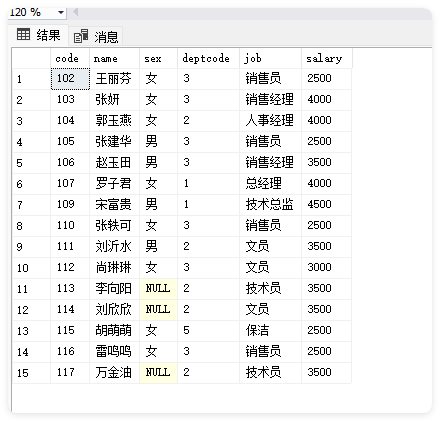Switch to the 消息 tab
Screen dimensions: 440x421
click(x=96, y=36)
